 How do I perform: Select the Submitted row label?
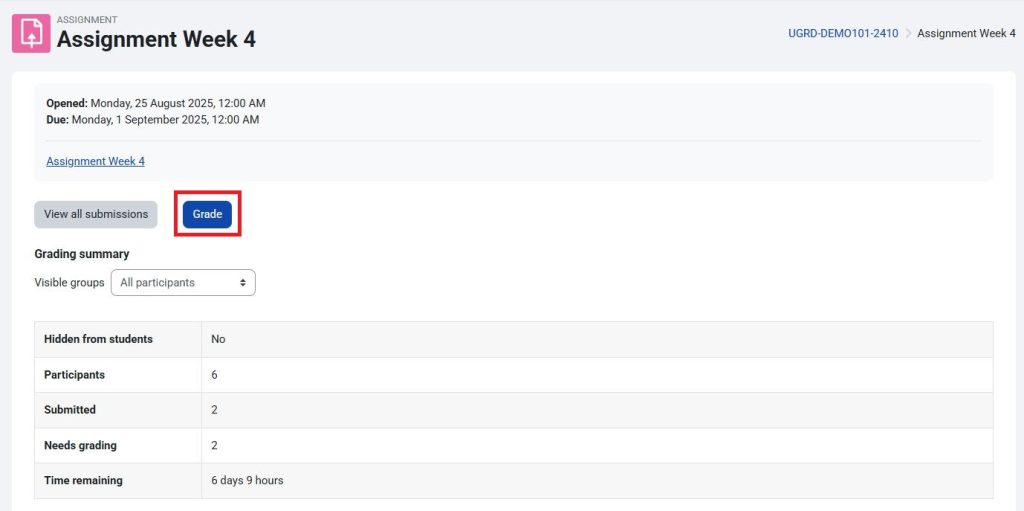70,410
